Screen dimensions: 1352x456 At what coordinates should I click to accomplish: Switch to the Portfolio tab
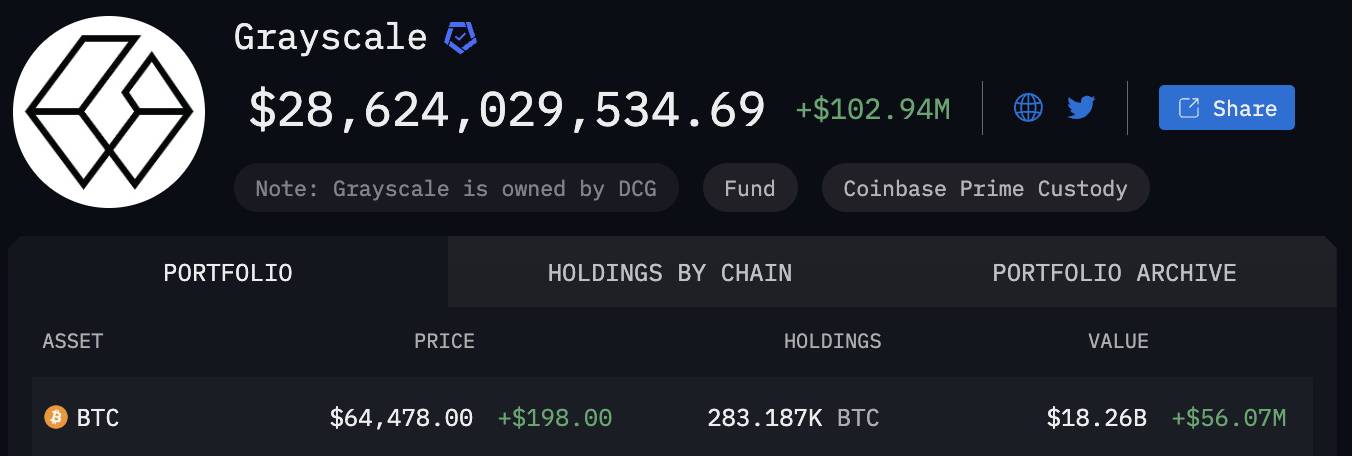pos(228,273)
